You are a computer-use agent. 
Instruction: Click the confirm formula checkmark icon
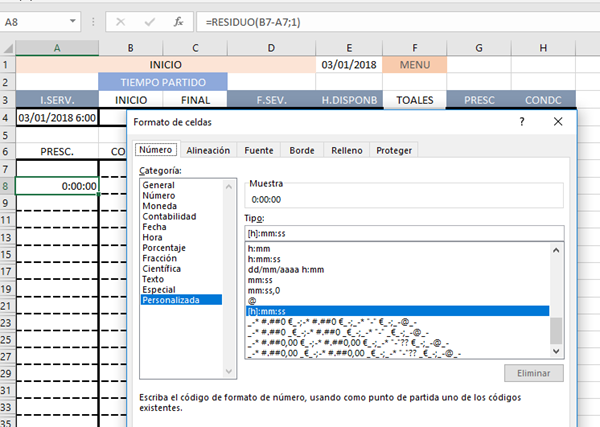pyautogui.click(x=148, y=21)
